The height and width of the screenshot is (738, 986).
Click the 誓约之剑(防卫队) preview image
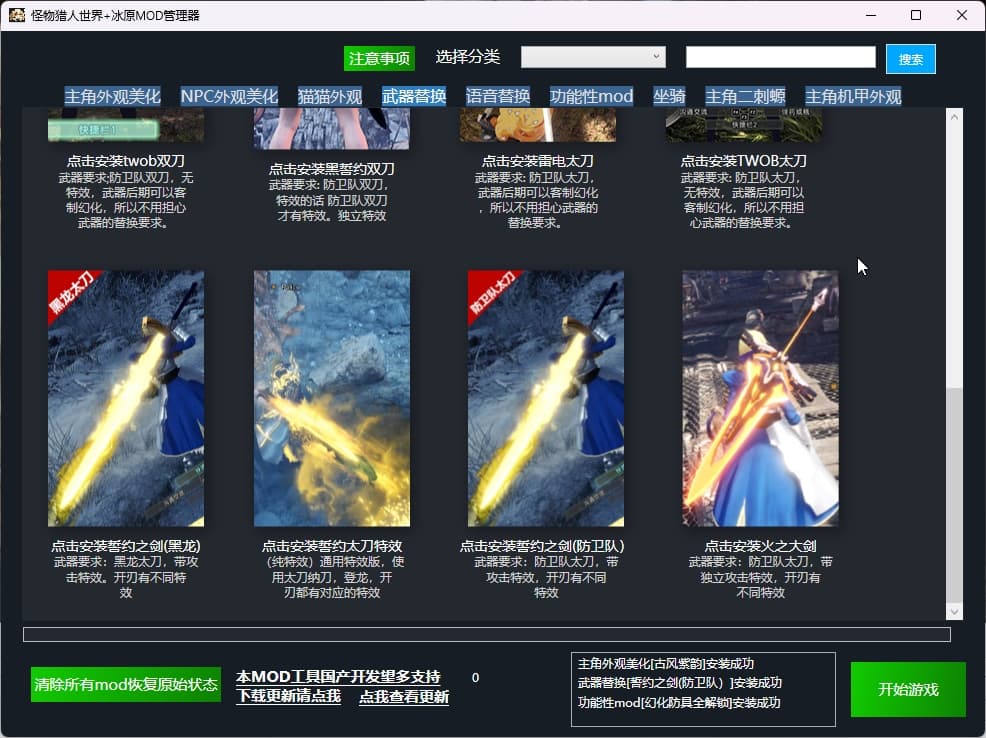point(546,398)
